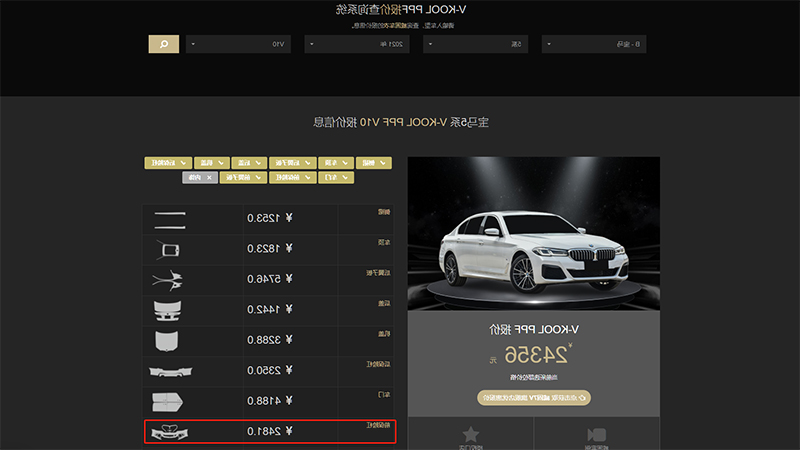
Task: Click the gold search magnifier button
Action: pyautogui.click(x=164, y=44)
